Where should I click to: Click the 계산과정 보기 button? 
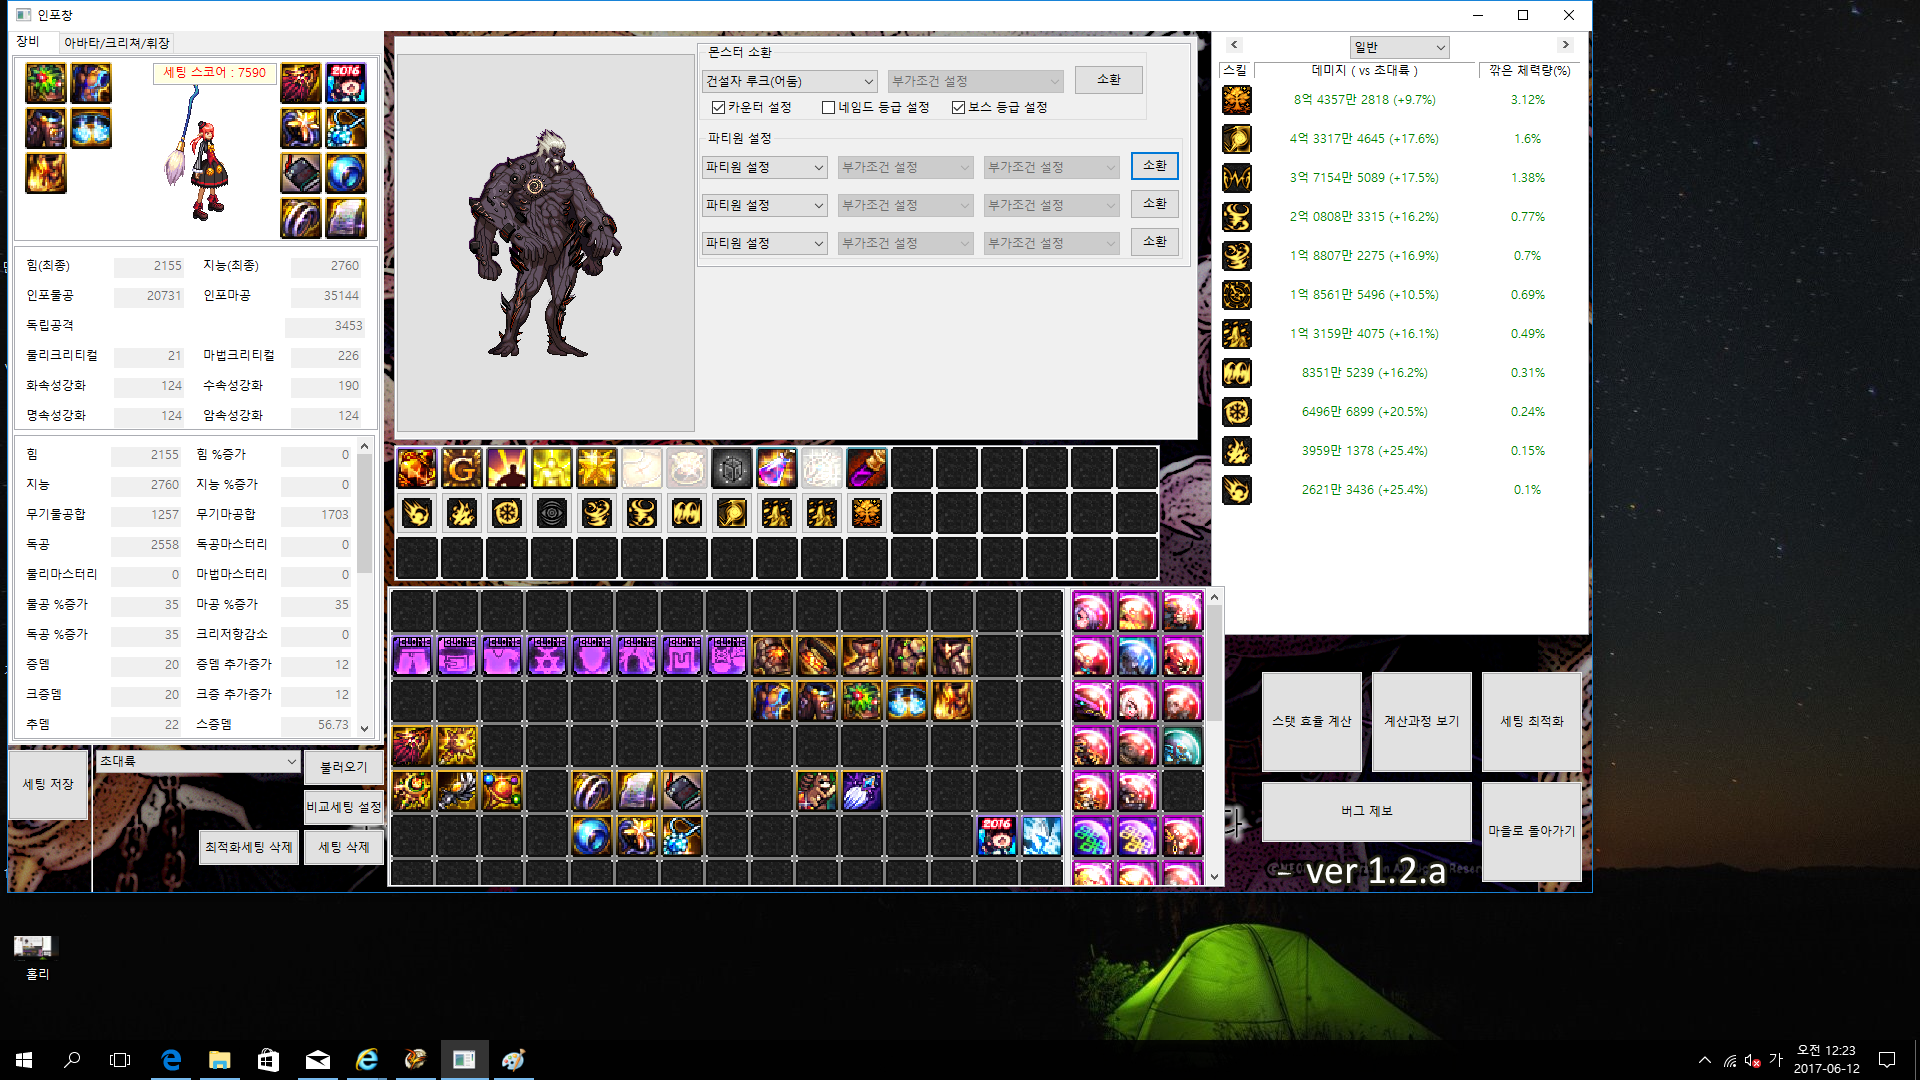tap(1422, 721)
